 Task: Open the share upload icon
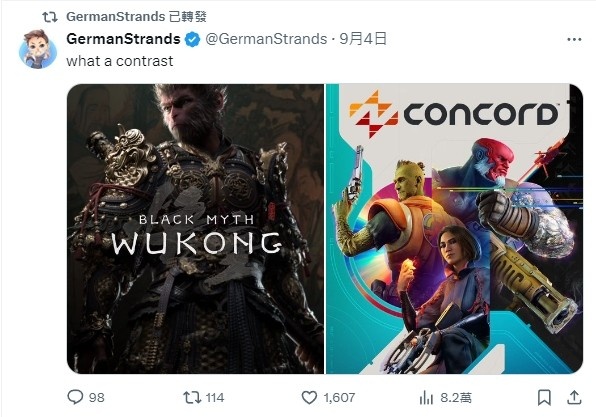[574, 398]
